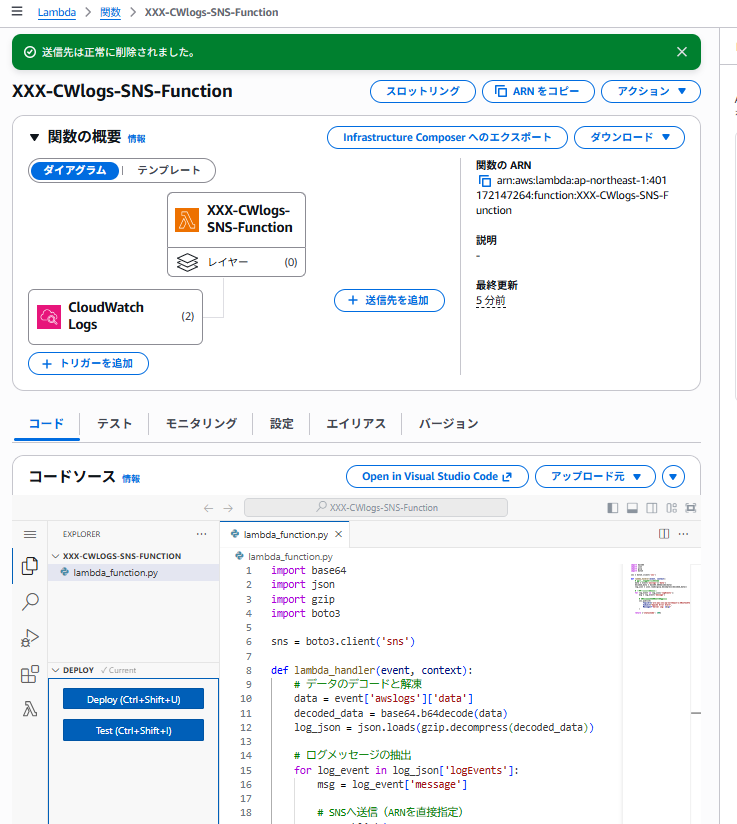
Task: Click the 5 分前 last updated text
Action: point(490,301)
